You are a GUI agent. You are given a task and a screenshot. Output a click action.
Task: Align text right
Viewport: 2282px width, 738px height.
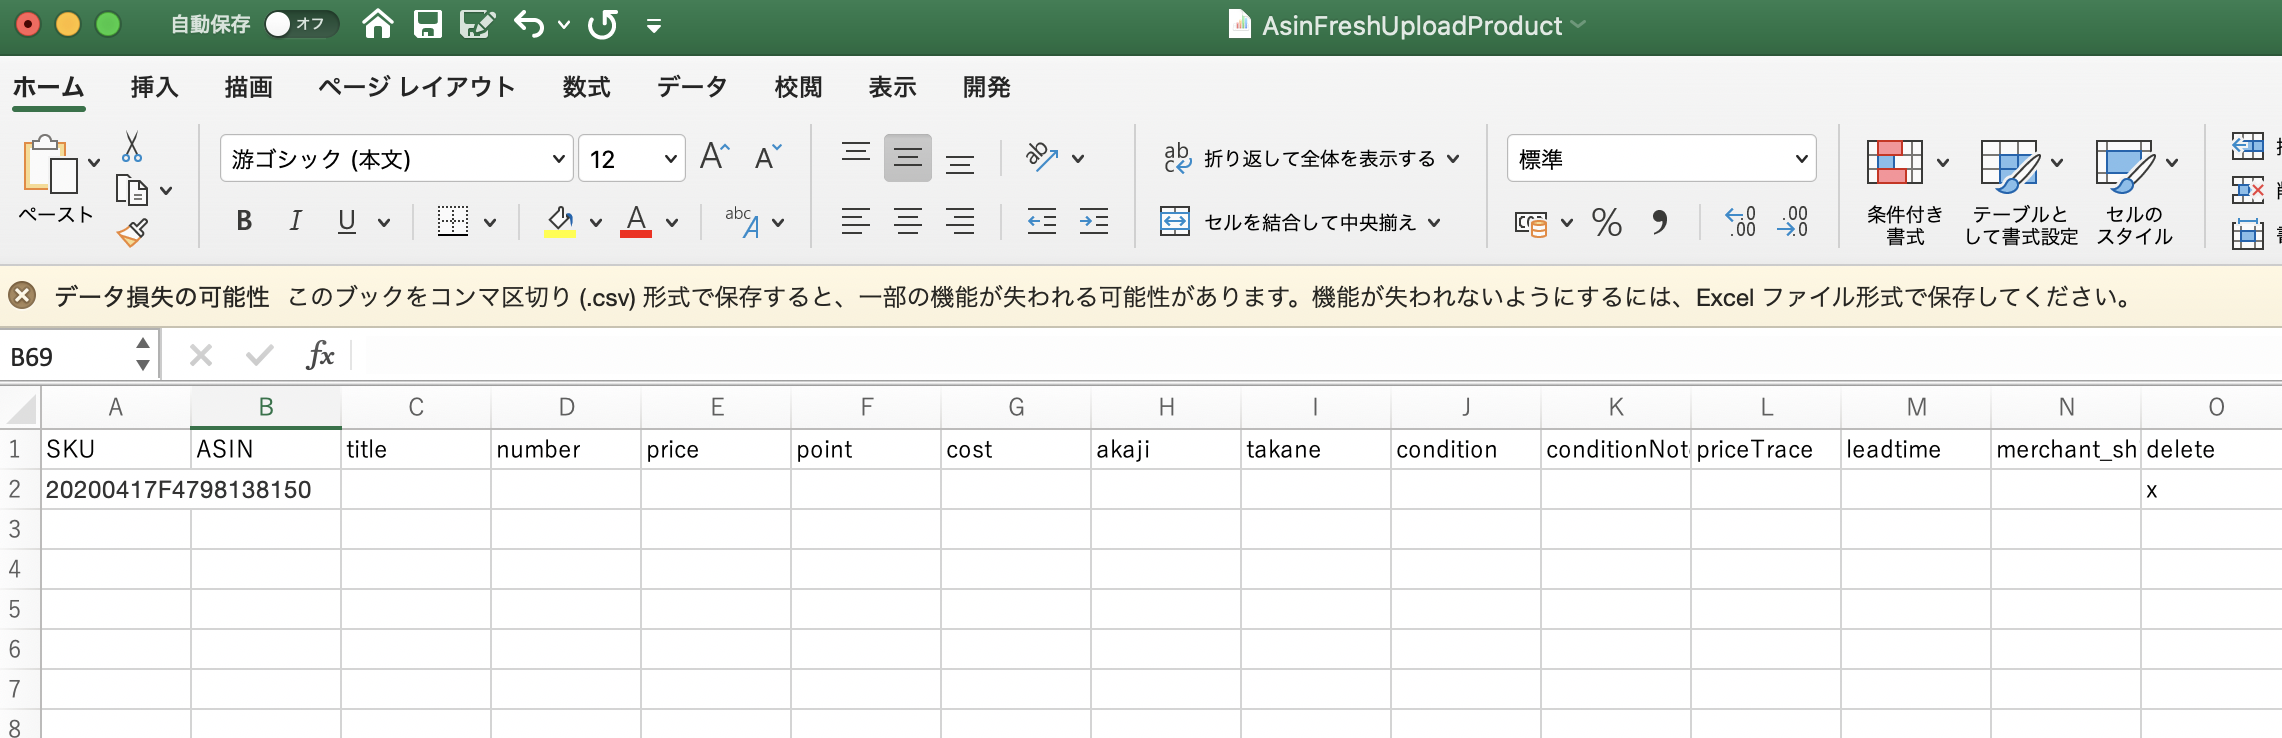(x=960, y=221)
